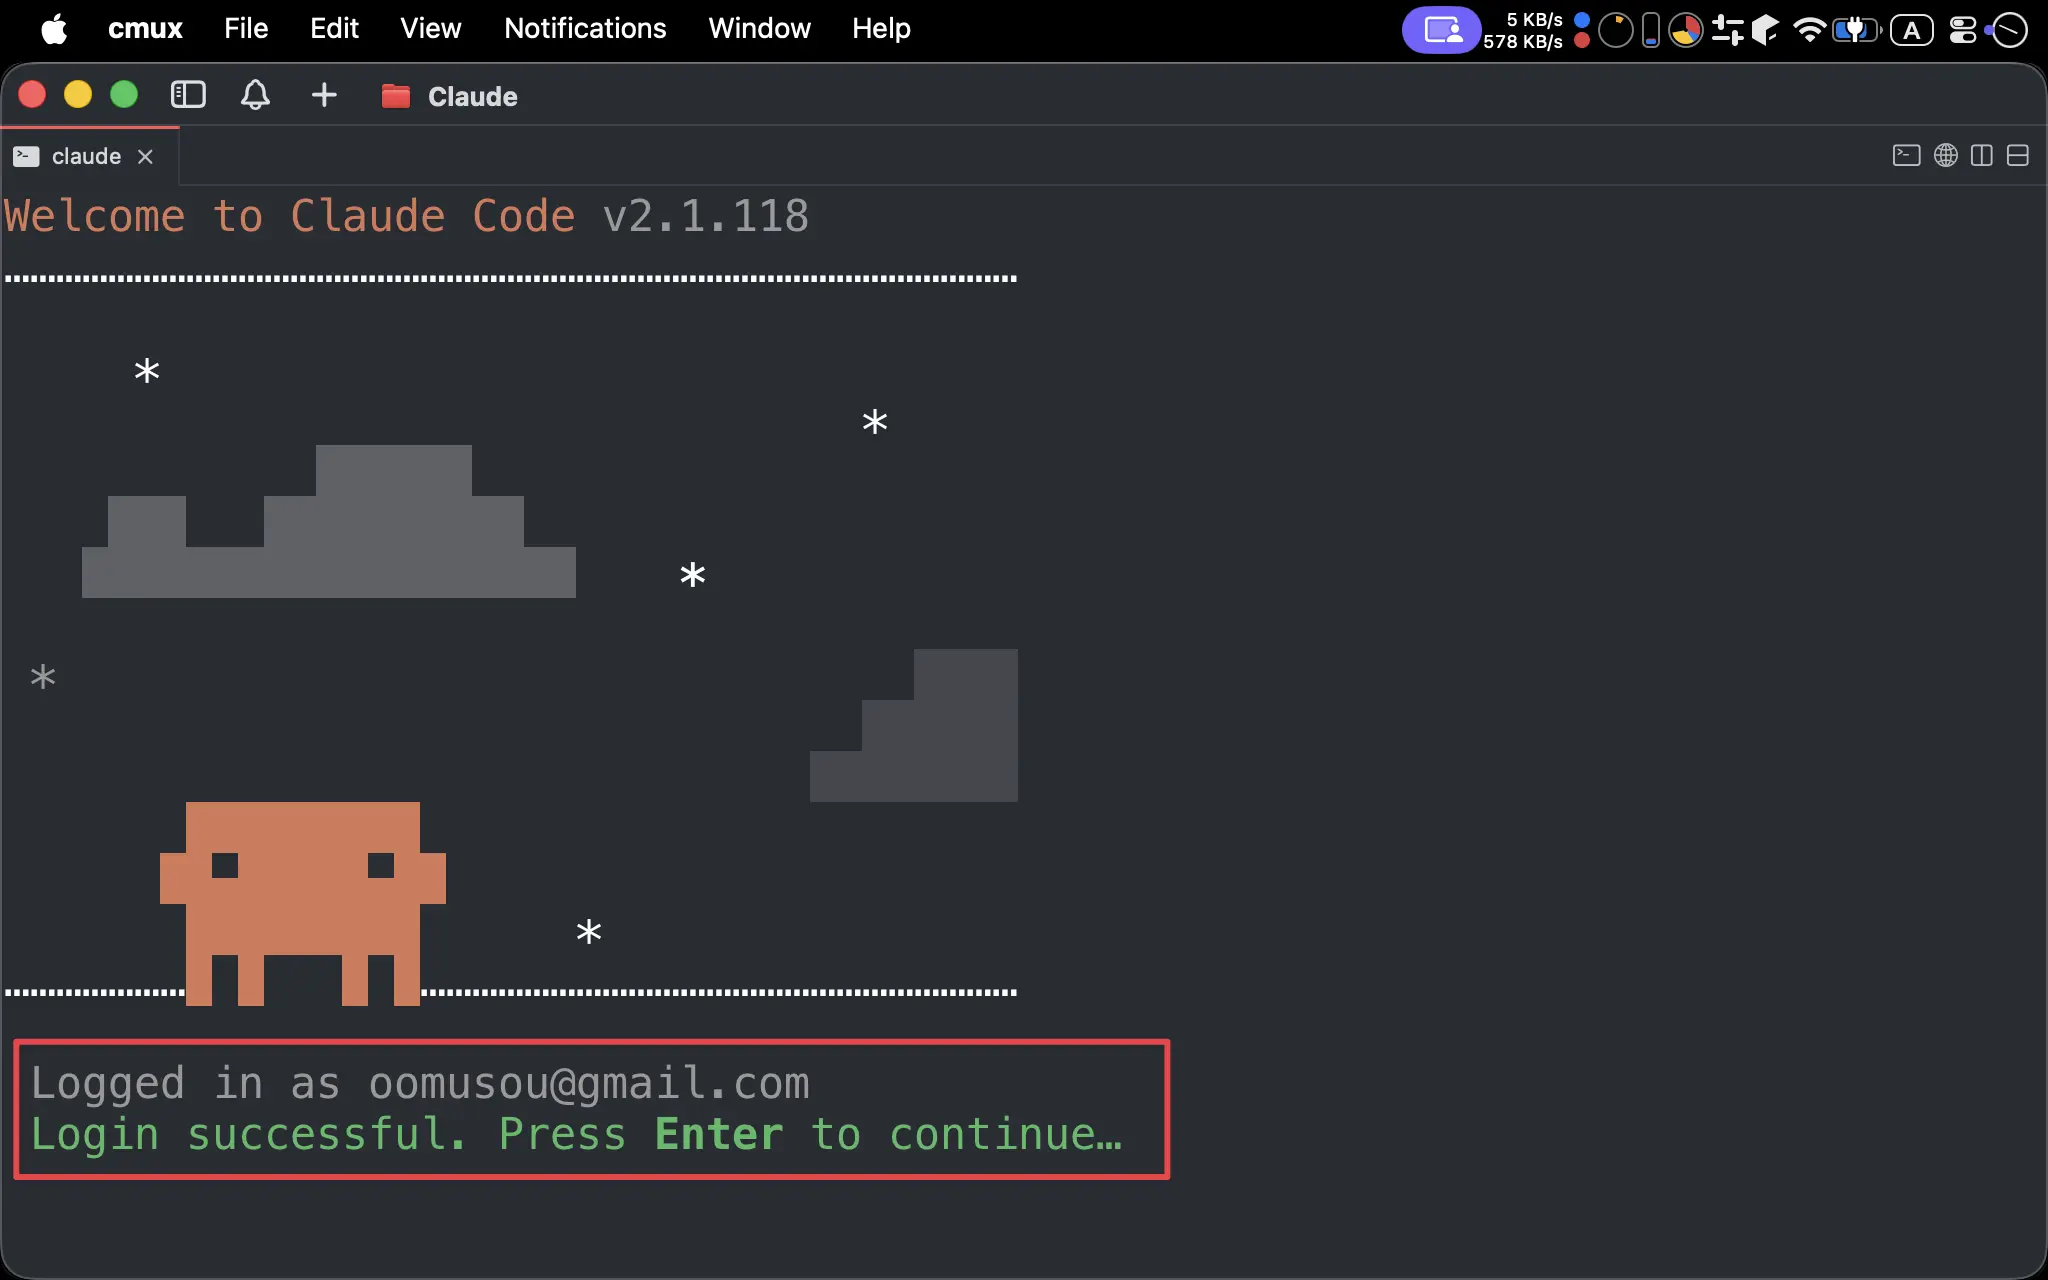Split the pane side by side
Viewport: 2048px width, 1280px height.
click(1982, 155)
